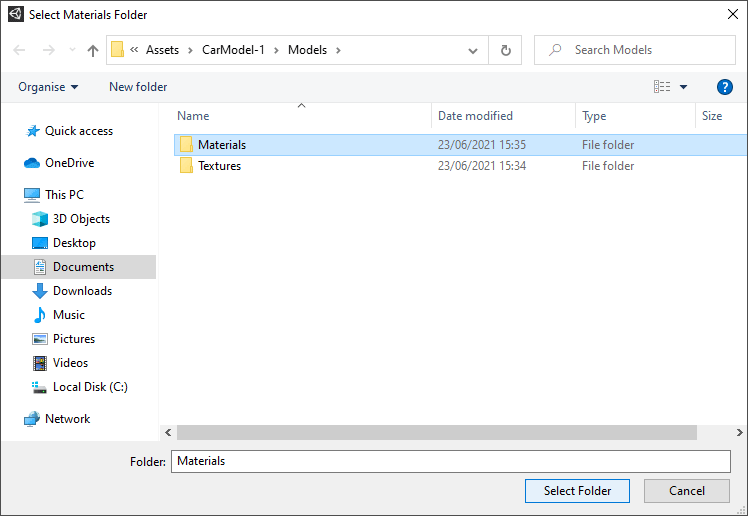Screen dimensions: 748x516
Task: Open 3D Objects in the sidebar
Action: pos(81,219)
